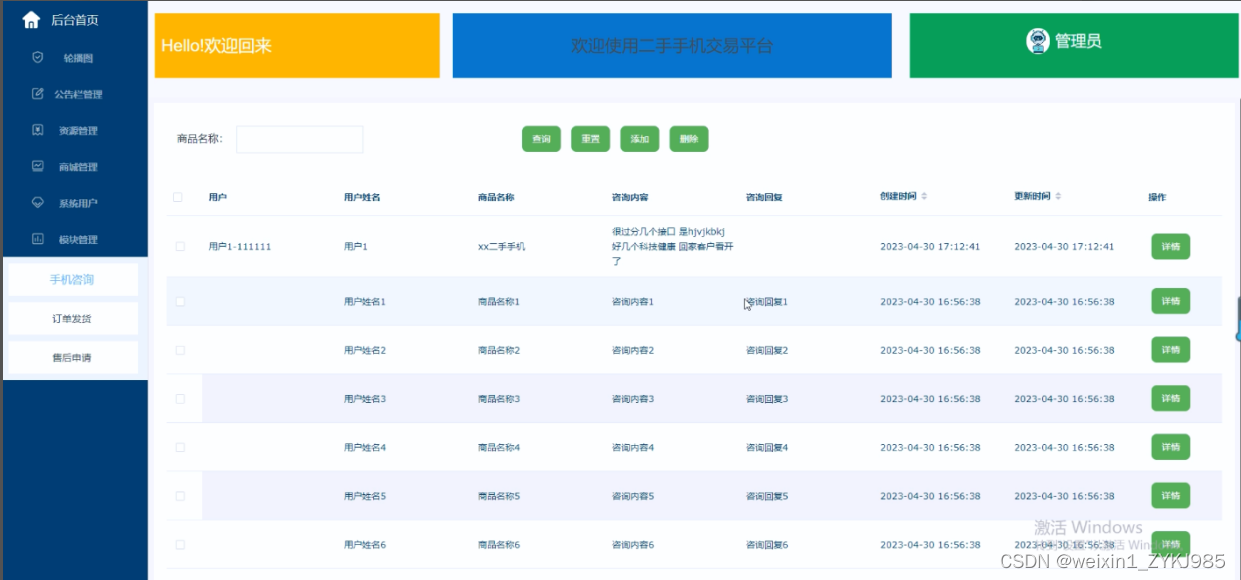The width and height of the screenshot is (1241, 580).
Task: Open 详情 for the 用户姓名2 row
Action: click(1171, 350)
